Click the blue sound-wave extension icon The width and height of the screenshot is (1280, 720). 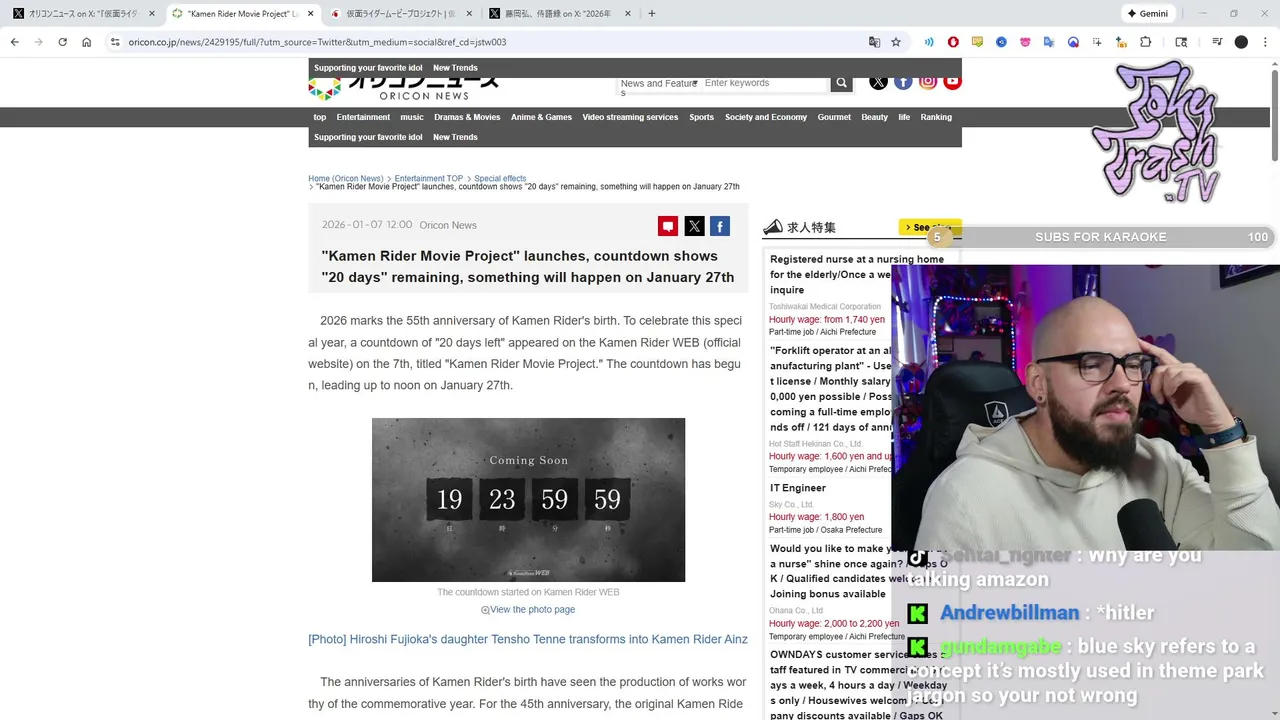[x=929, y=42]
